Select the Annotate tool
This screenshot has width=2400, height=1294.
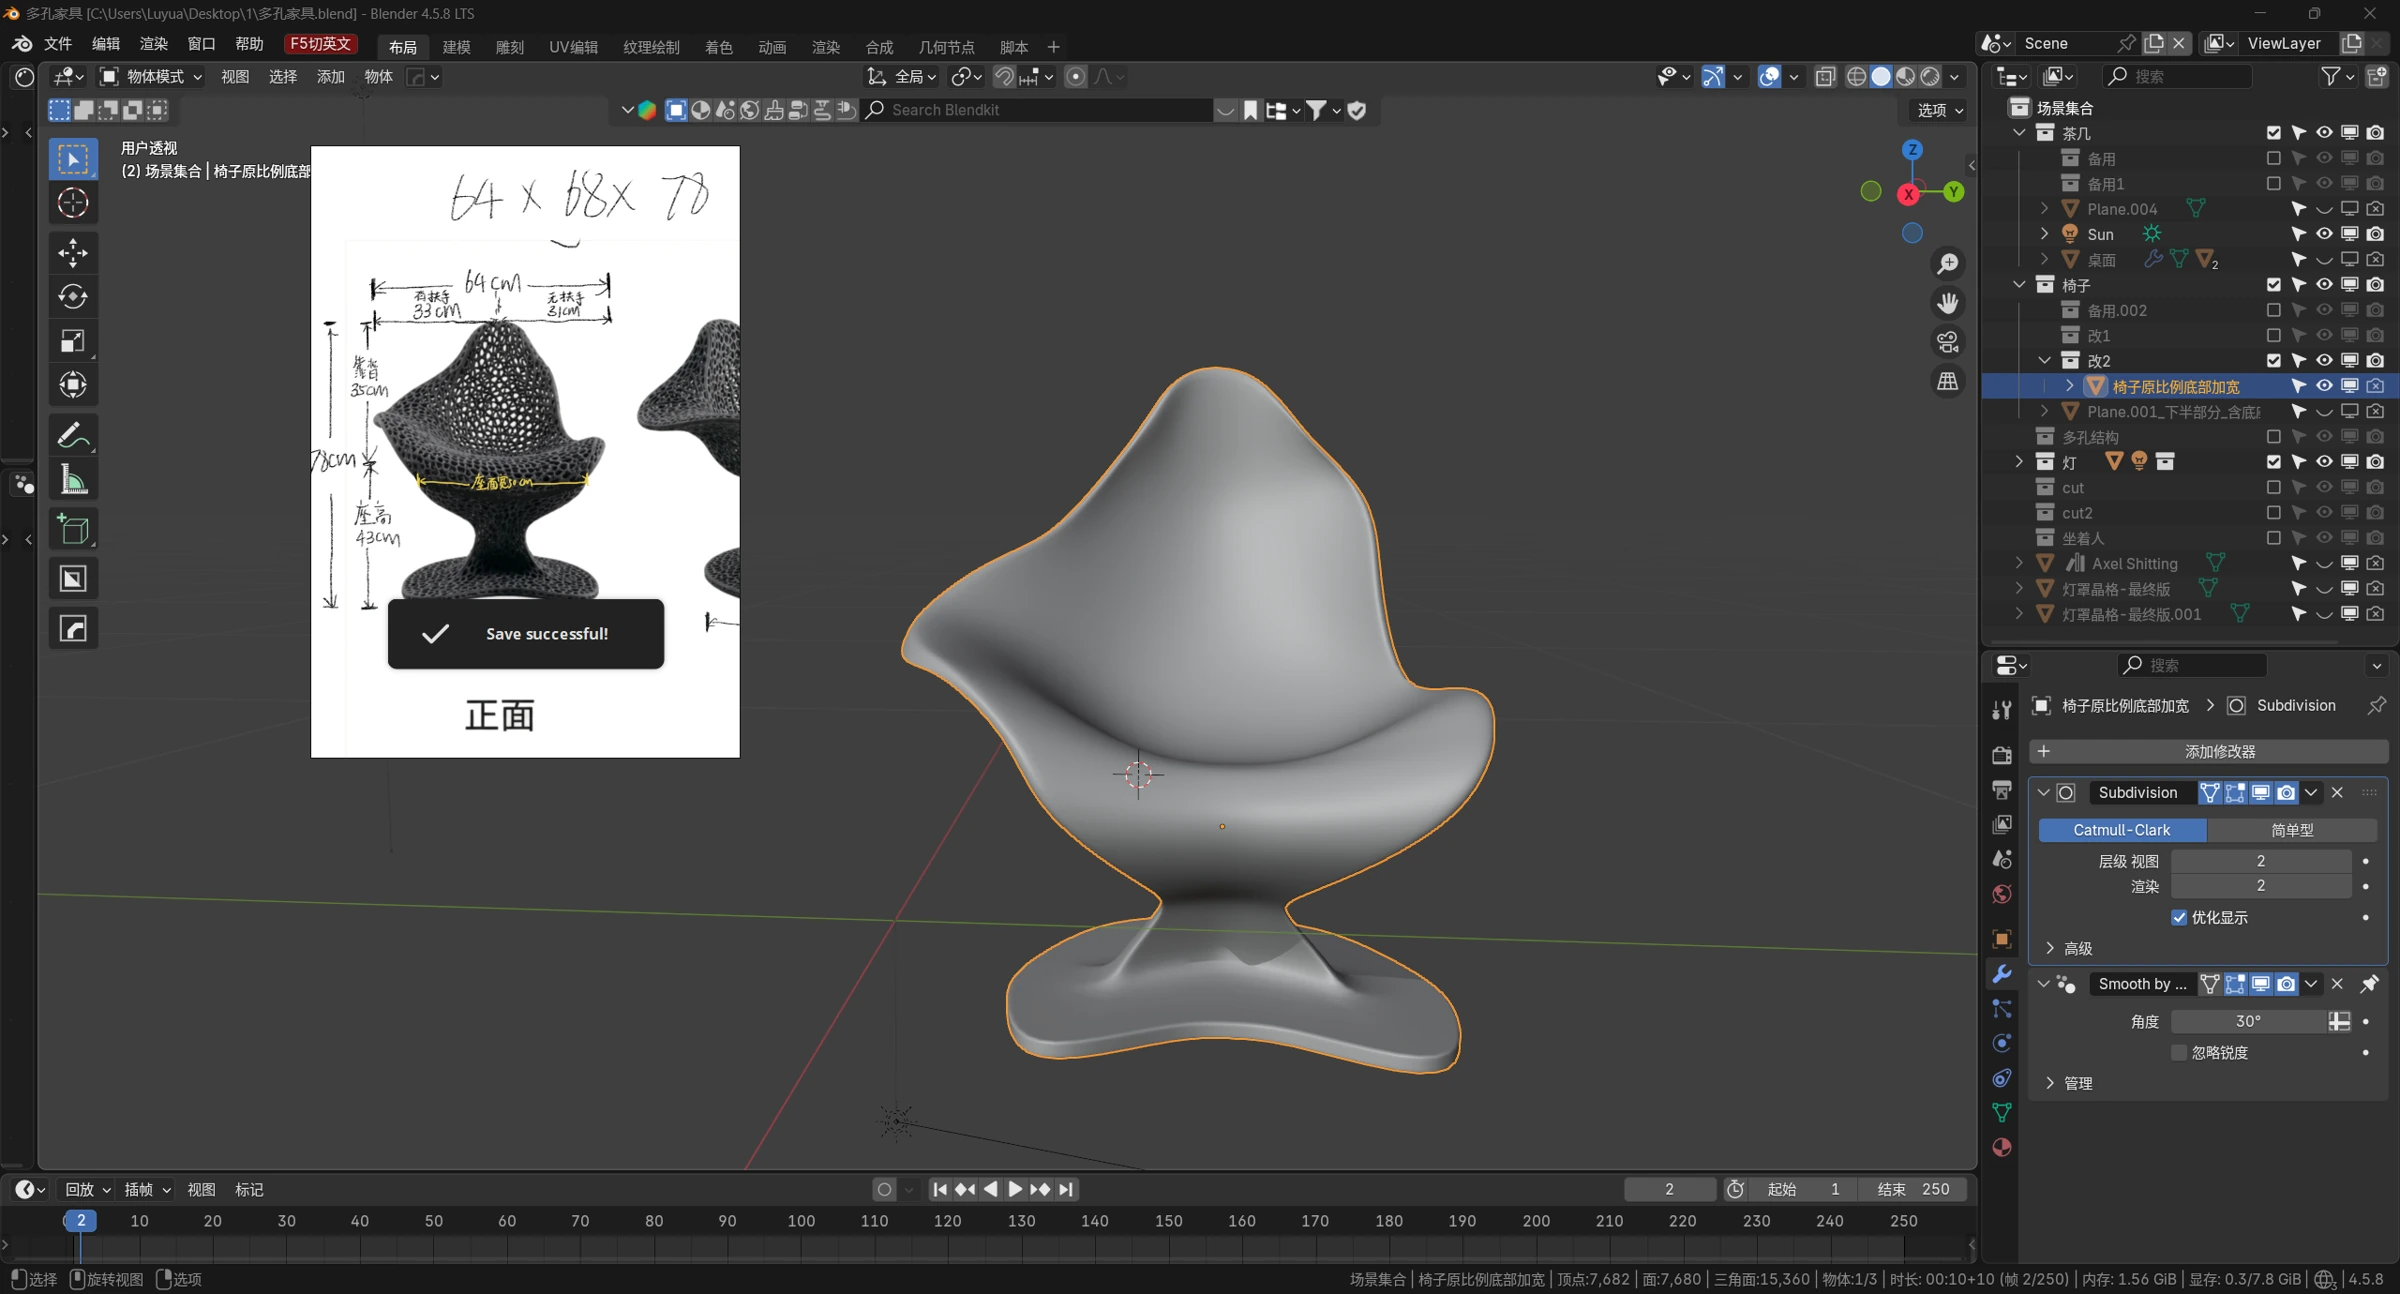[73, 435]
